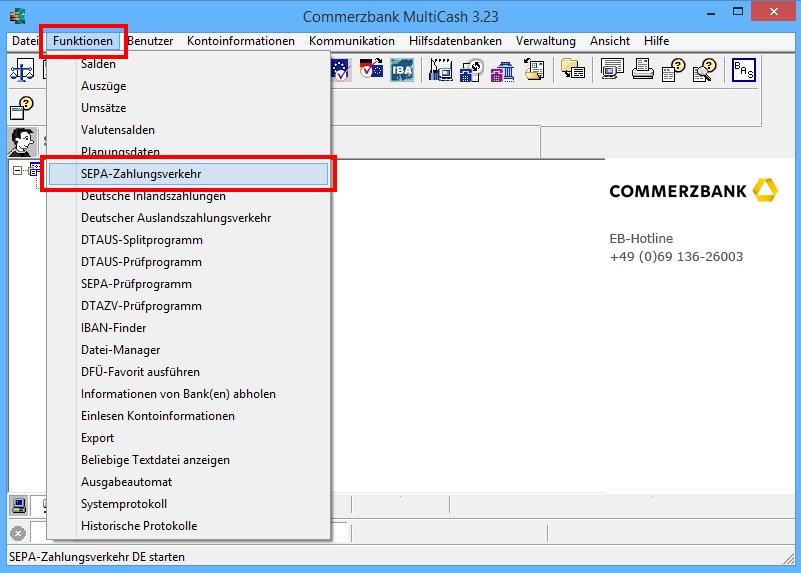Open the Hilfe menu
This screenshot has height=573, width=801.
(x=656, y=41)
